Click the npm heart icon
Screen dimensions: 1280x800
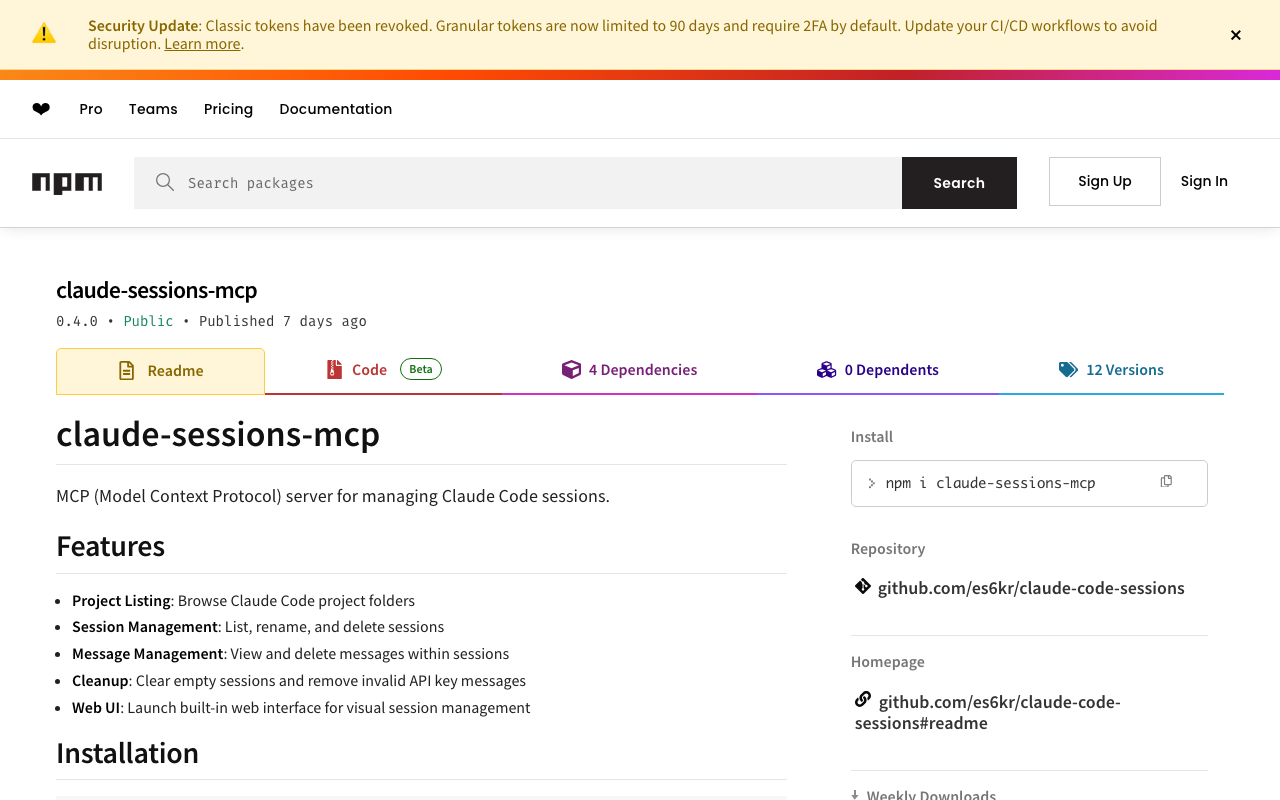[41, 109]
